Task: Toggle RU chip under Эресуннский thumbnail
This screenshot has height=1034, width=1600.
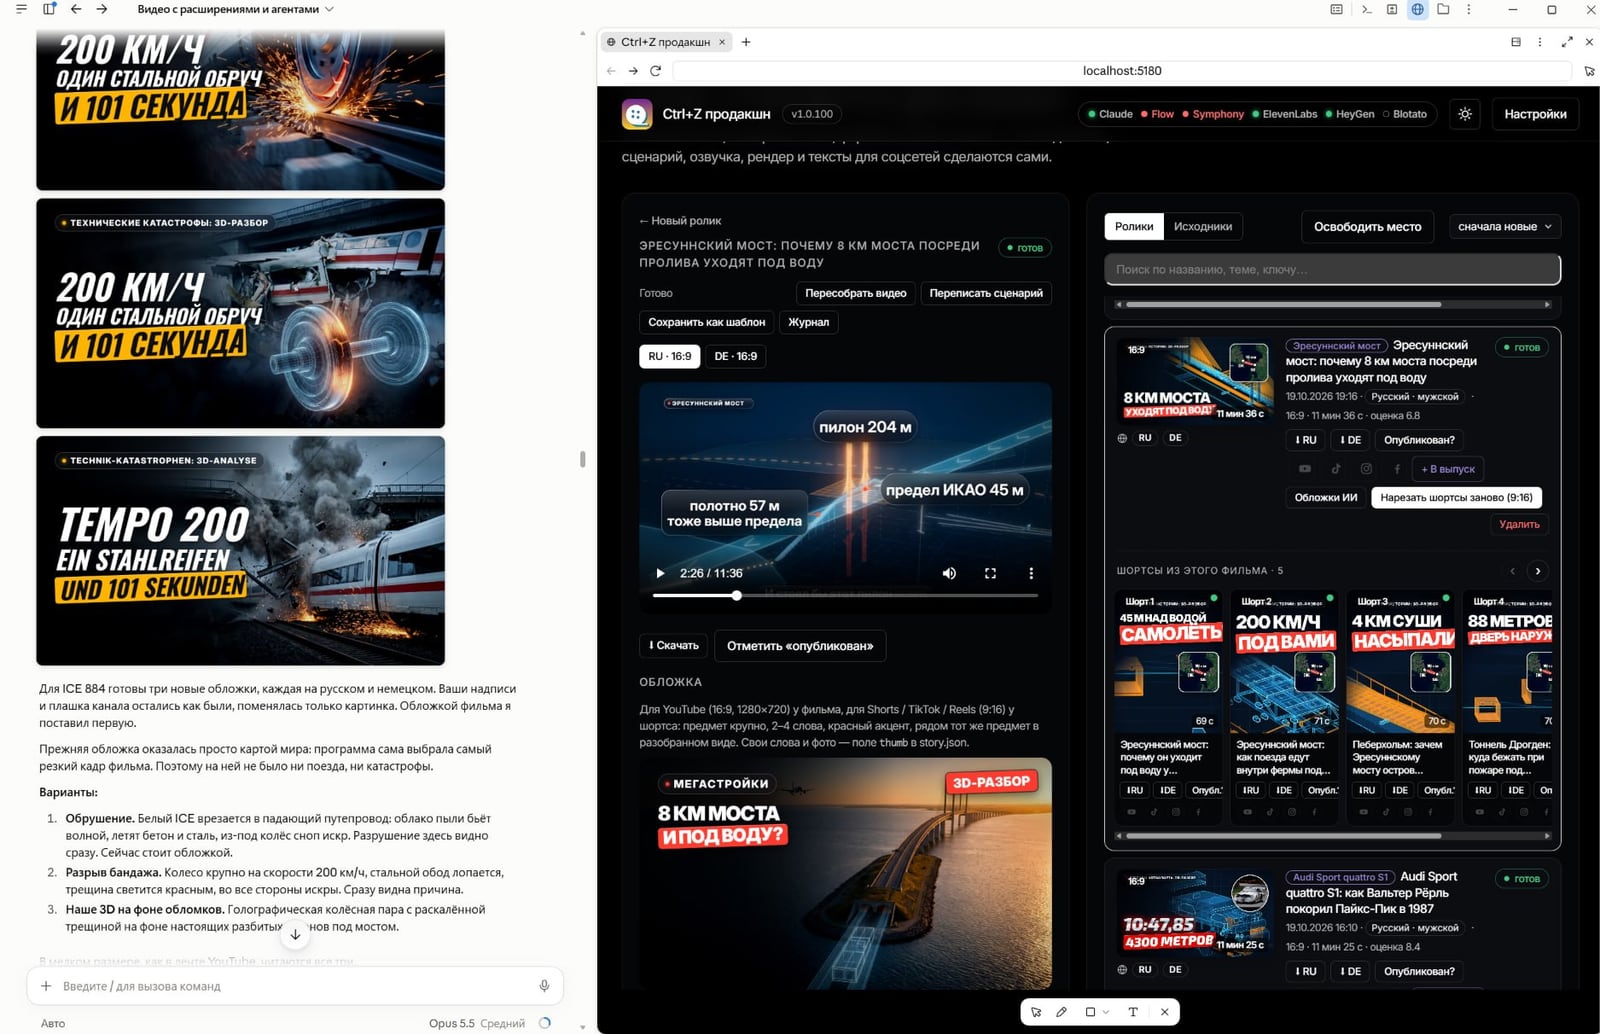Action: click(x=1145, y=438)
